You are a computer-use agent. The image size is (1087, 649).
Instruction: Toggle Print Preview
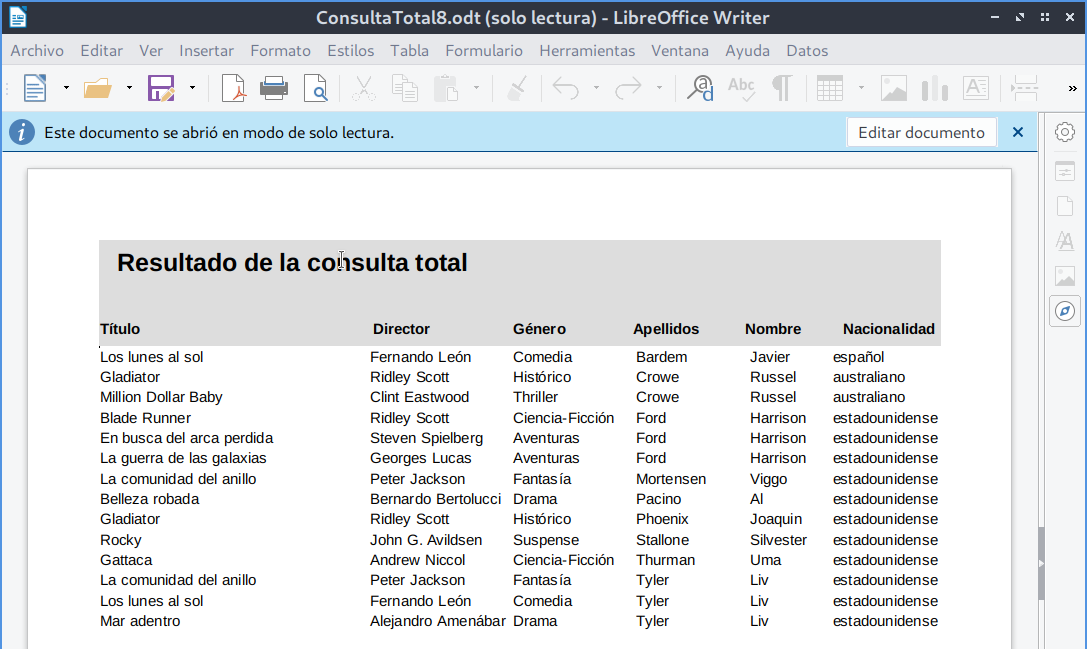pos(315,88)
